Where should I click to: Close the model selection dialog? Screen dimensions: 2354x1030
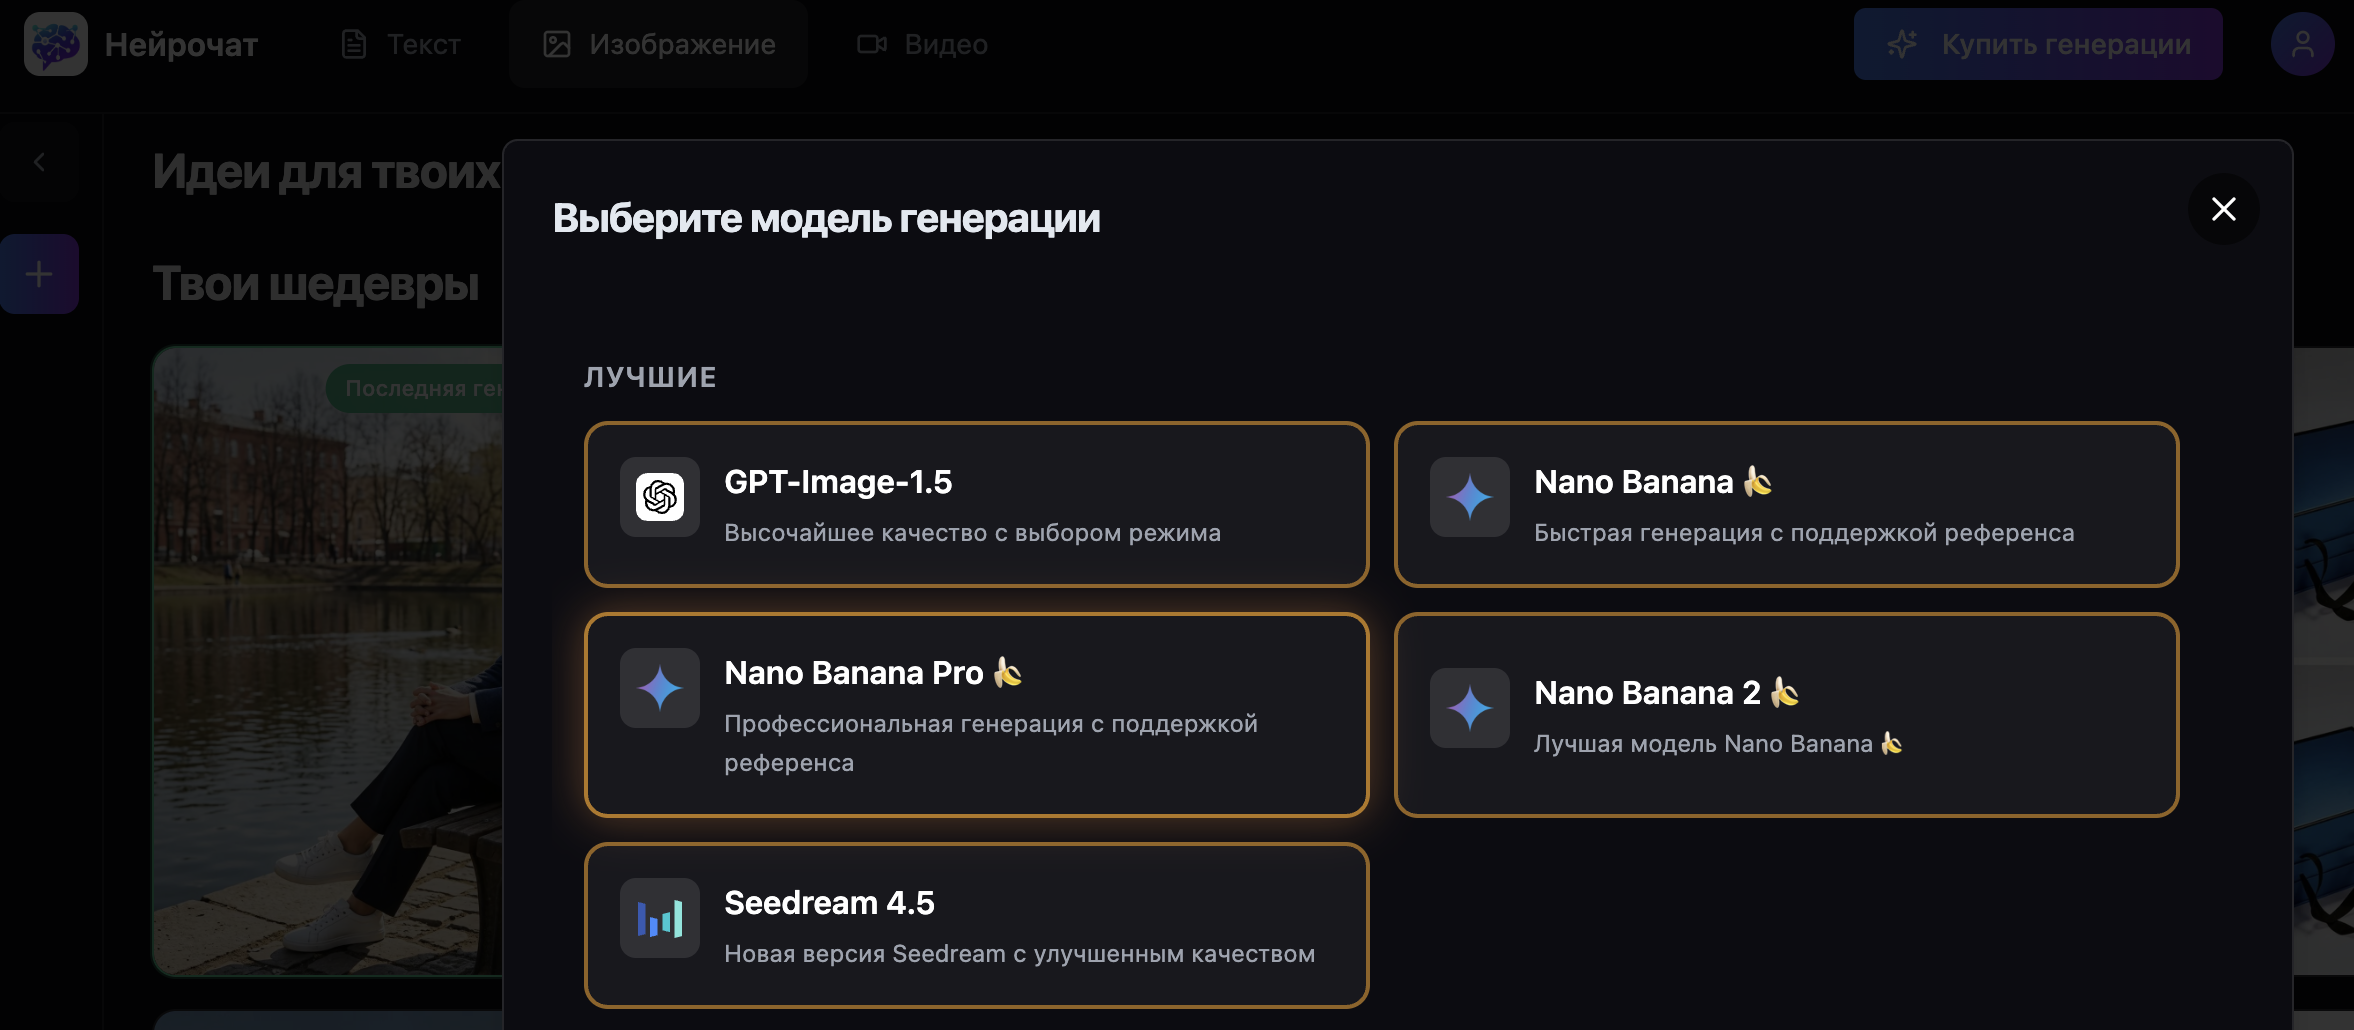(2223, 209)
